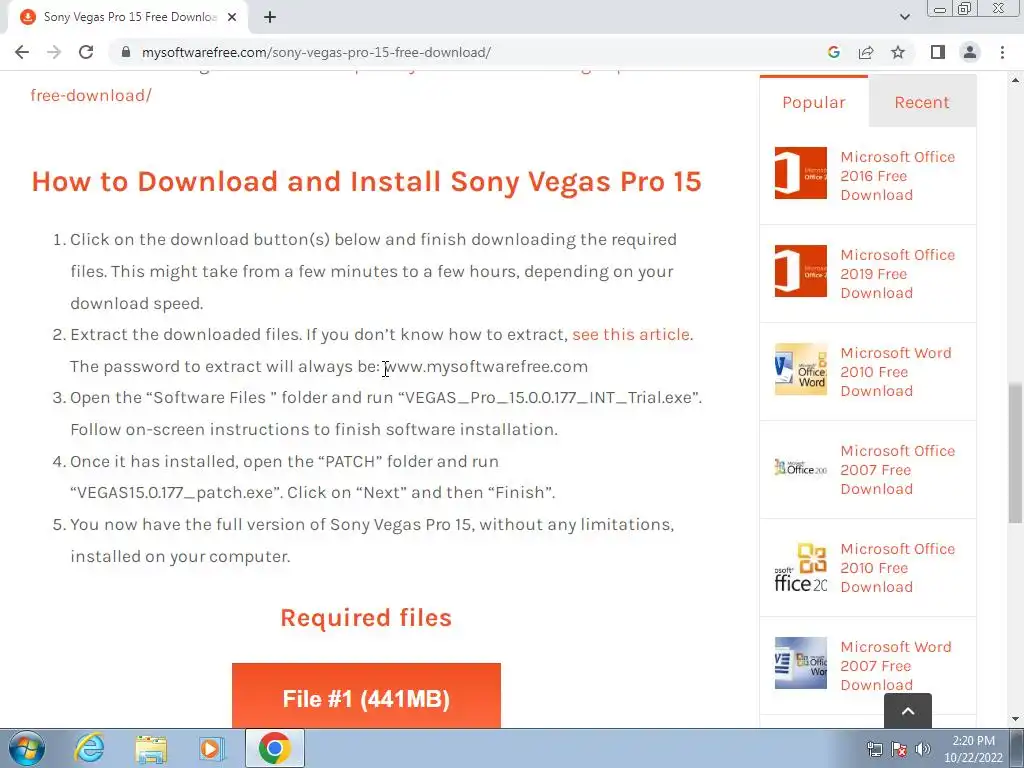Click the scrollbar up arrow
Image resolution: width=1024 pixels, height=768 pixels.
pyautogui.click(x=1015, y=80)
